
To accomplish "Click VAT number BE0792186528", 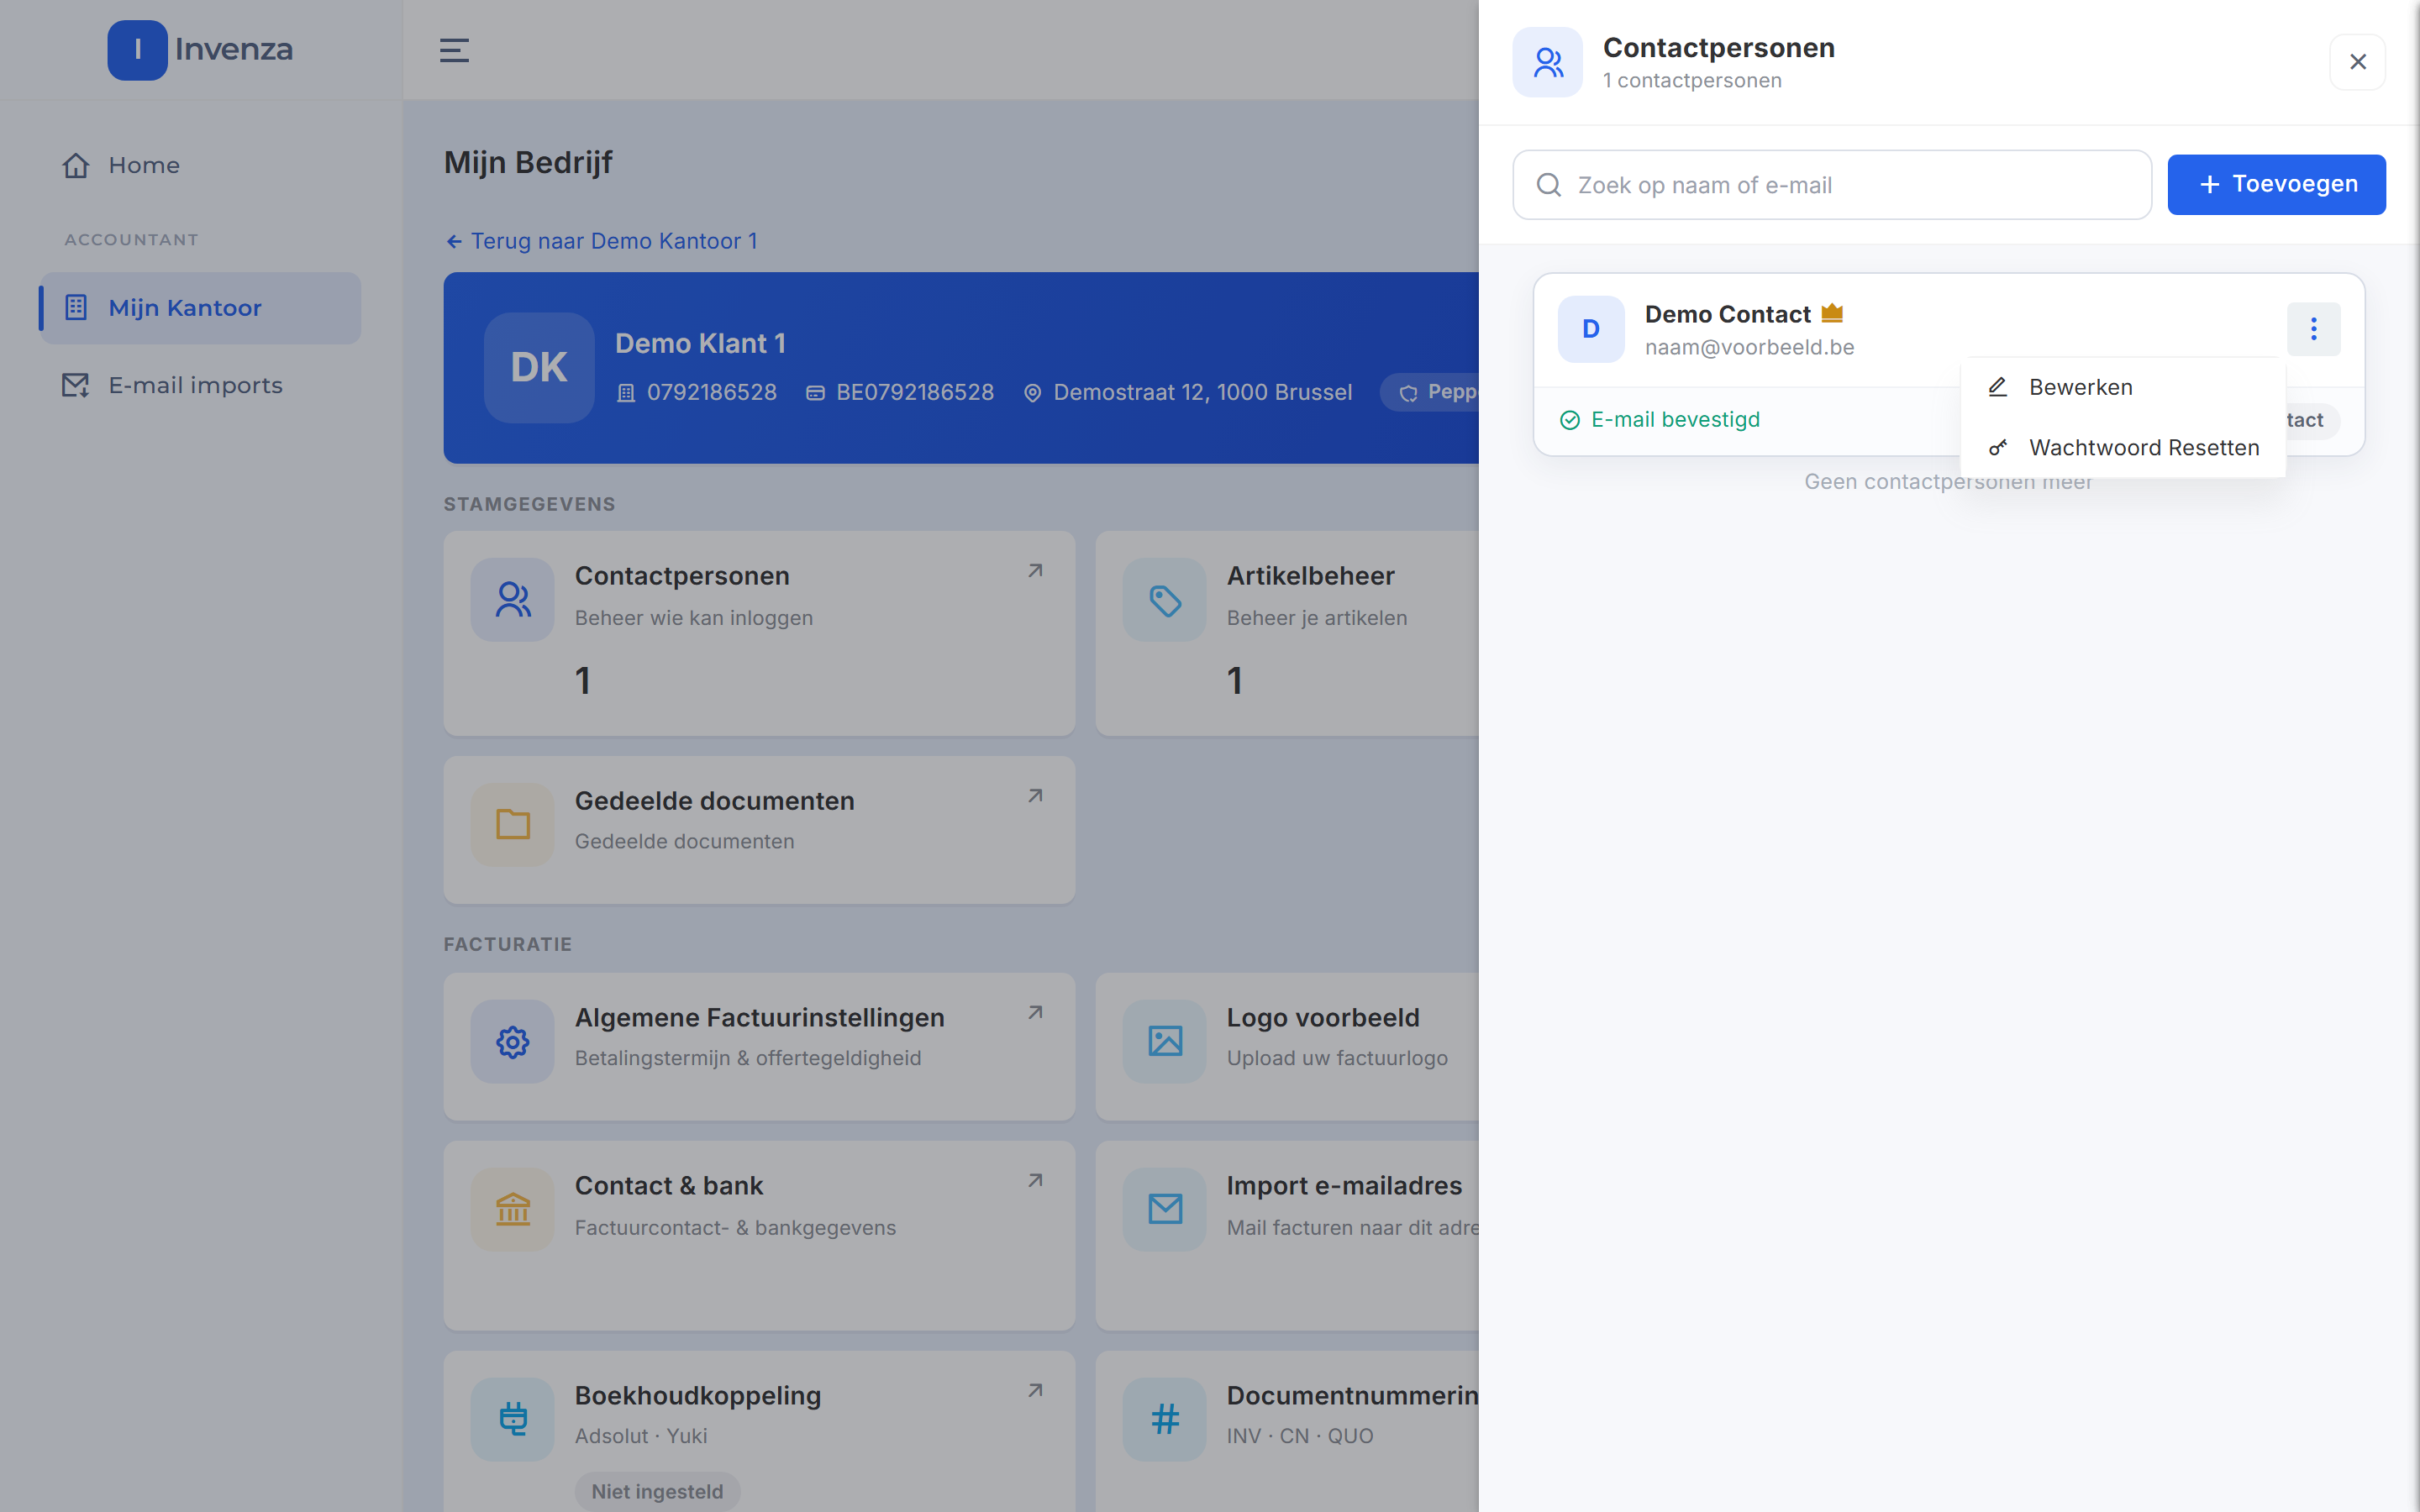I will point(901,392).
